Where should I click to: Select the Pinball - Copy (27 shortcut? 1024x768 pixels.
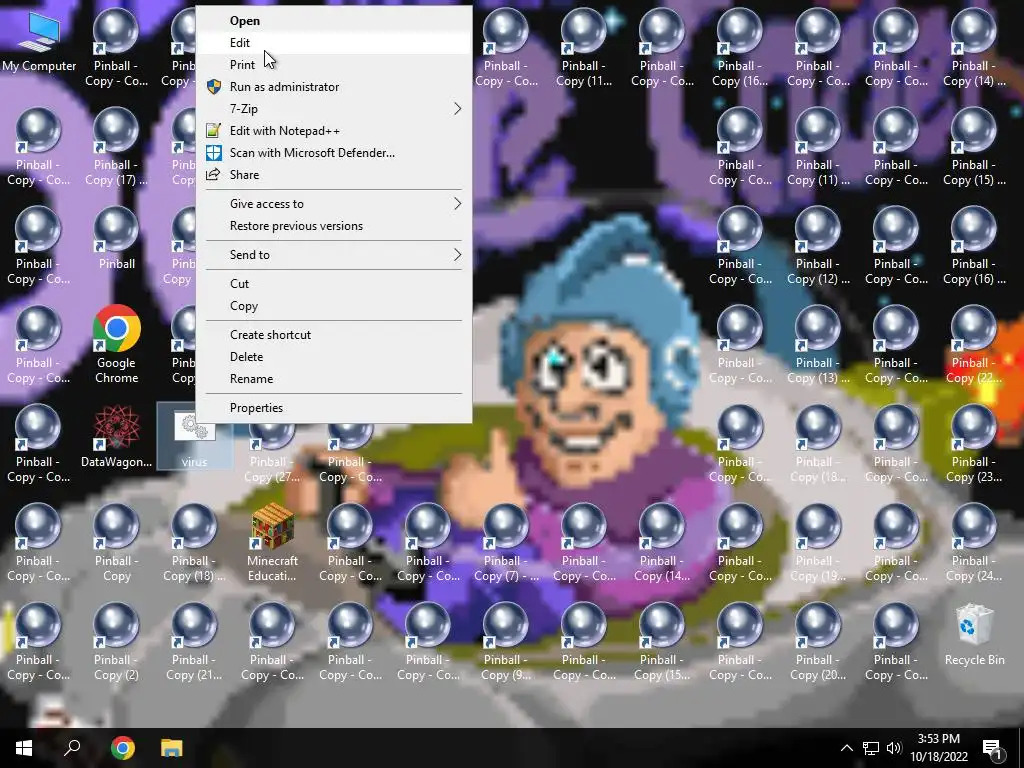tap(272, 453)
